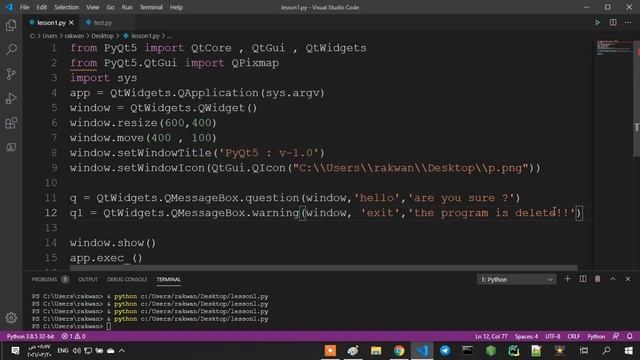Viewport: 640px width, 360px height.
Task: Click the editor horizontal scrollbar
Action: click(323, 268)
